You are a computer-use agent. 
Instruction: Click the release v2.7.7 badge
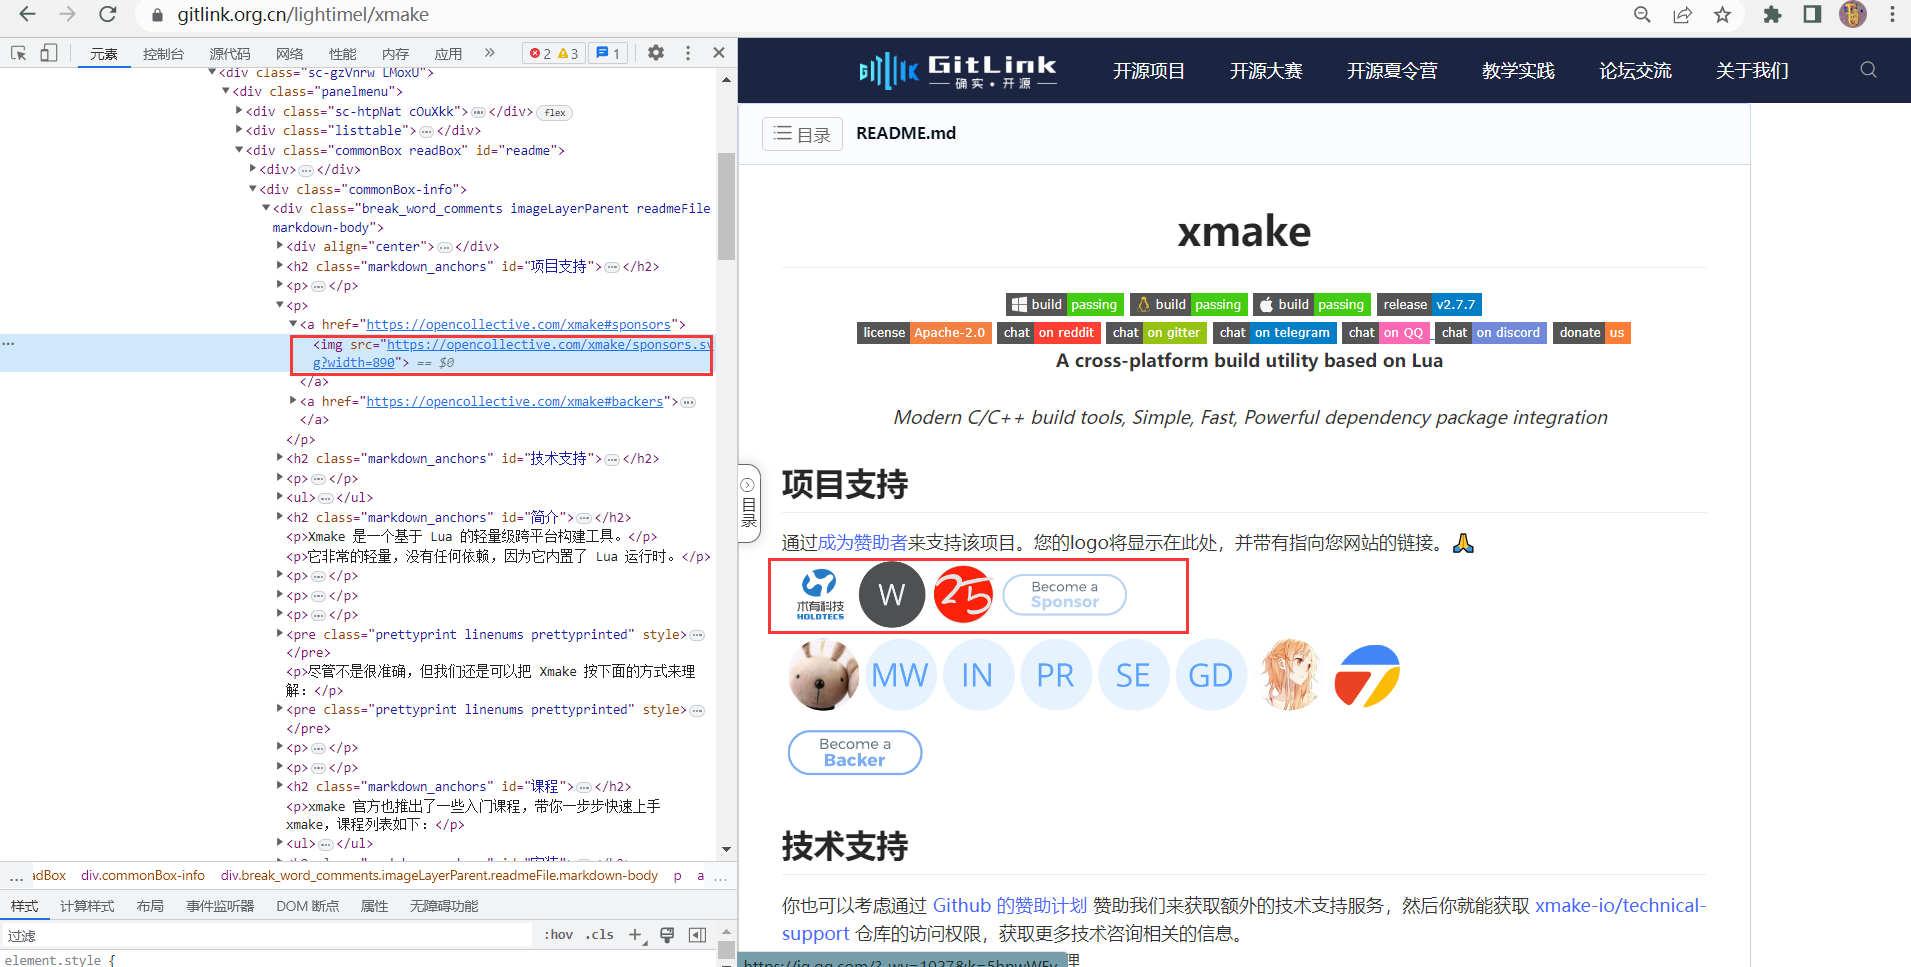(1429, 305)
